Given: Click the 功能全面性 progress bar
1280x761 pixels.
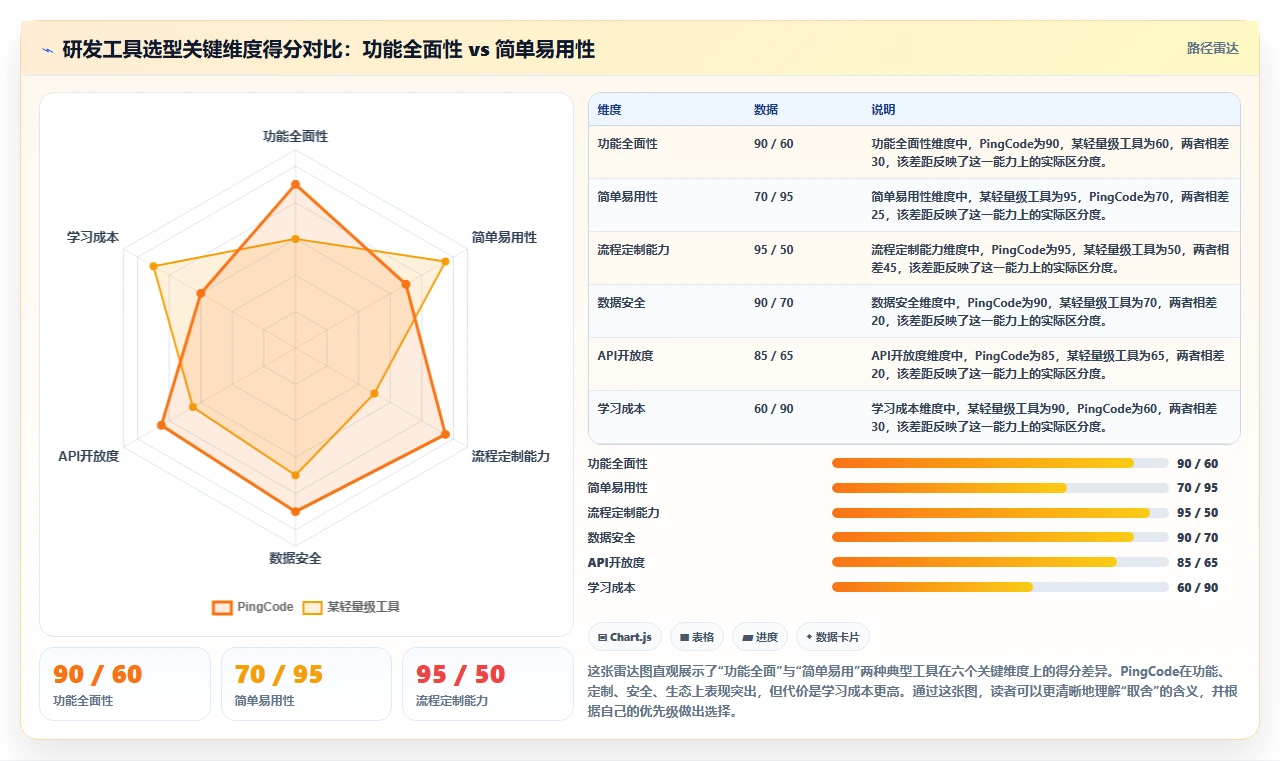Looking at the screenshot, I should [1000, 463].
